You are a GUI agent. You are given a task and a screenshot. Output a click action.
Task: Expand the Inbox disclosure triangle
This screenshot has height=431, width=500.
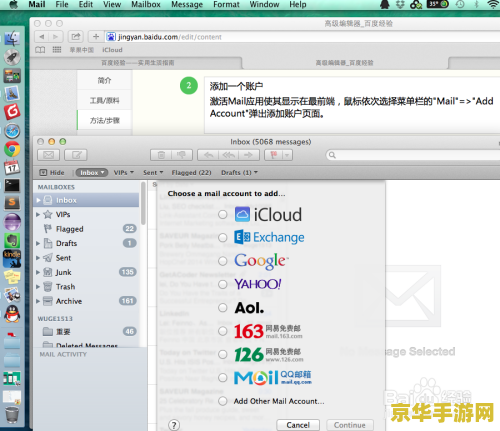tap(38, 200)
